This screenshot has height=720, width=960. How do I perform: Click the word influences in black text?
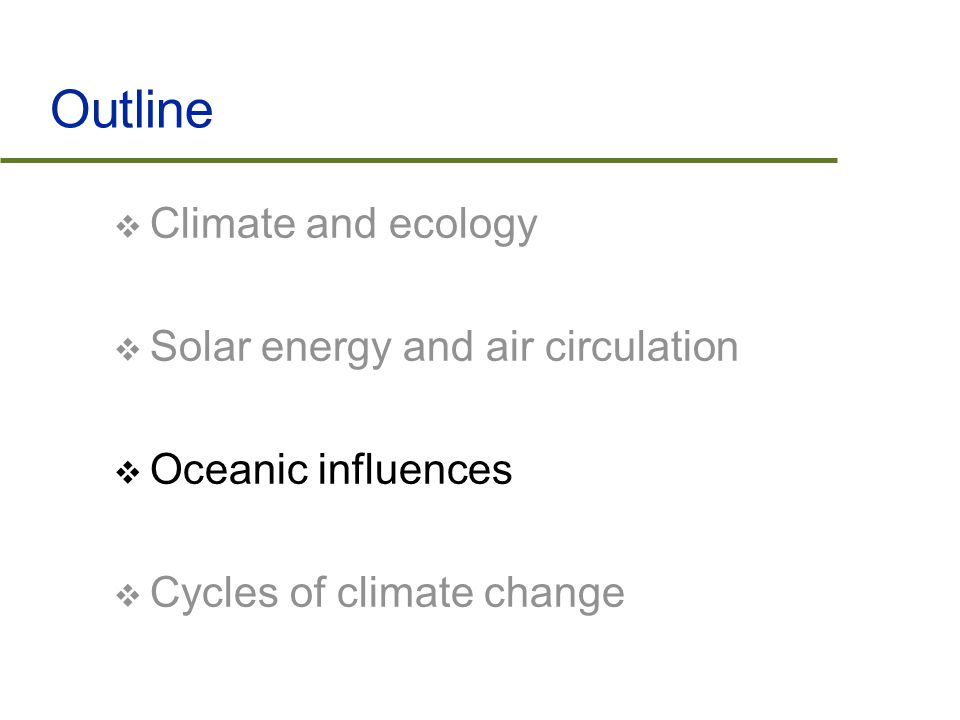point(415,470)
